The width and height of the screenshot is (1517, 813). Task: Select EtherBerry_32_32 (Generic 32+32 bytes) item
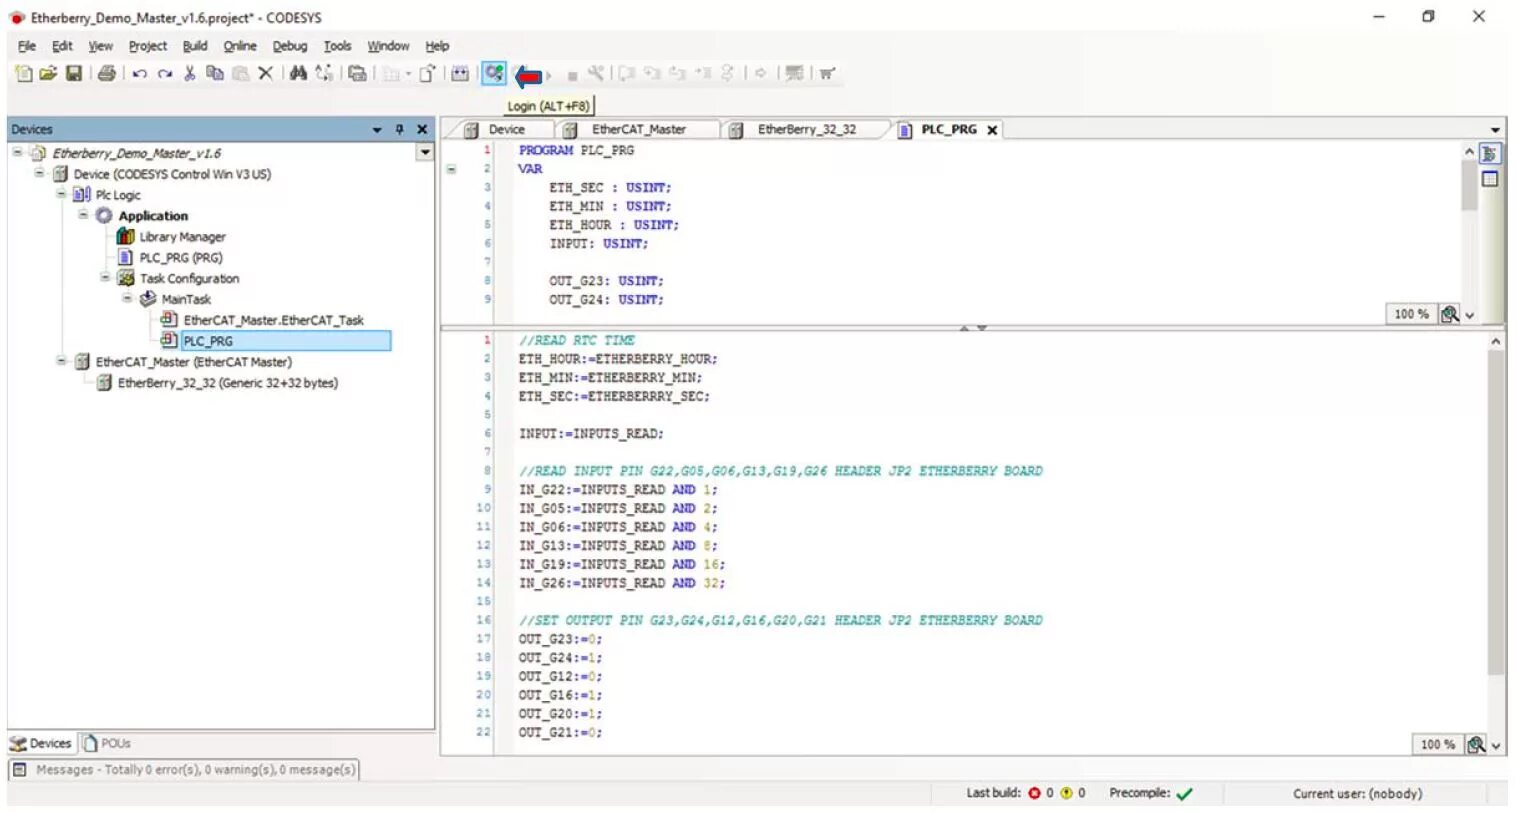tap(228, 383)
